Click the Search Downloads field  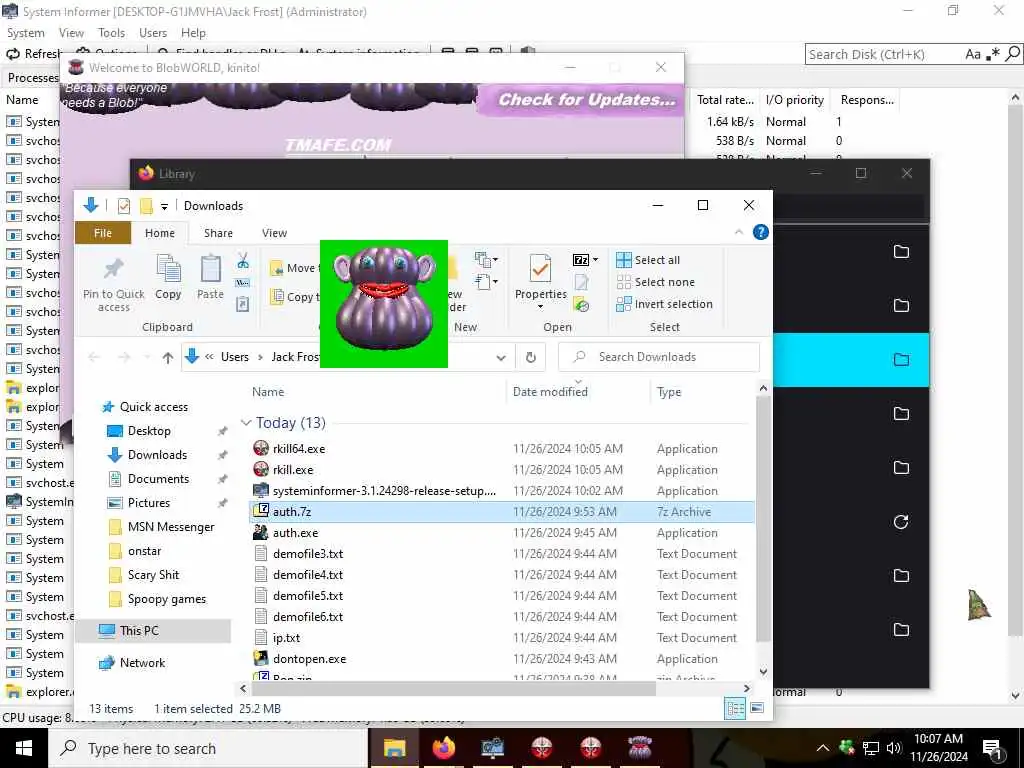pyautogui.click(x=658, y=357)
